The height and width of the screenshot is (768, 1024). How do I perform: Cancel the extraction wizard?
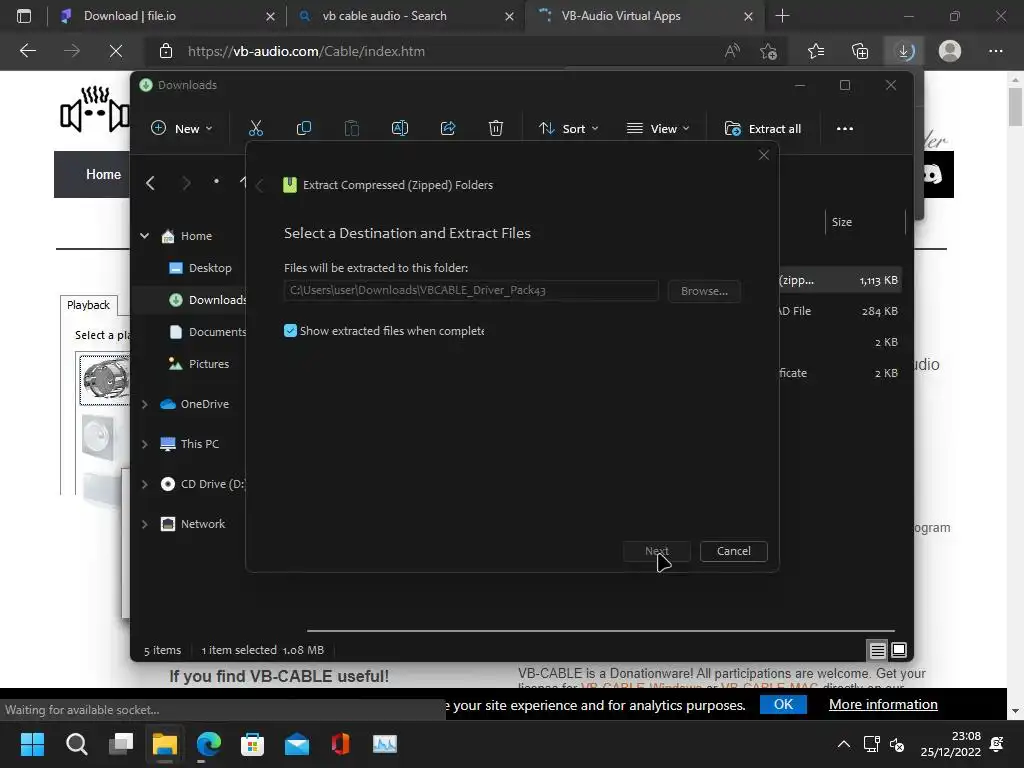pos(733,551)
